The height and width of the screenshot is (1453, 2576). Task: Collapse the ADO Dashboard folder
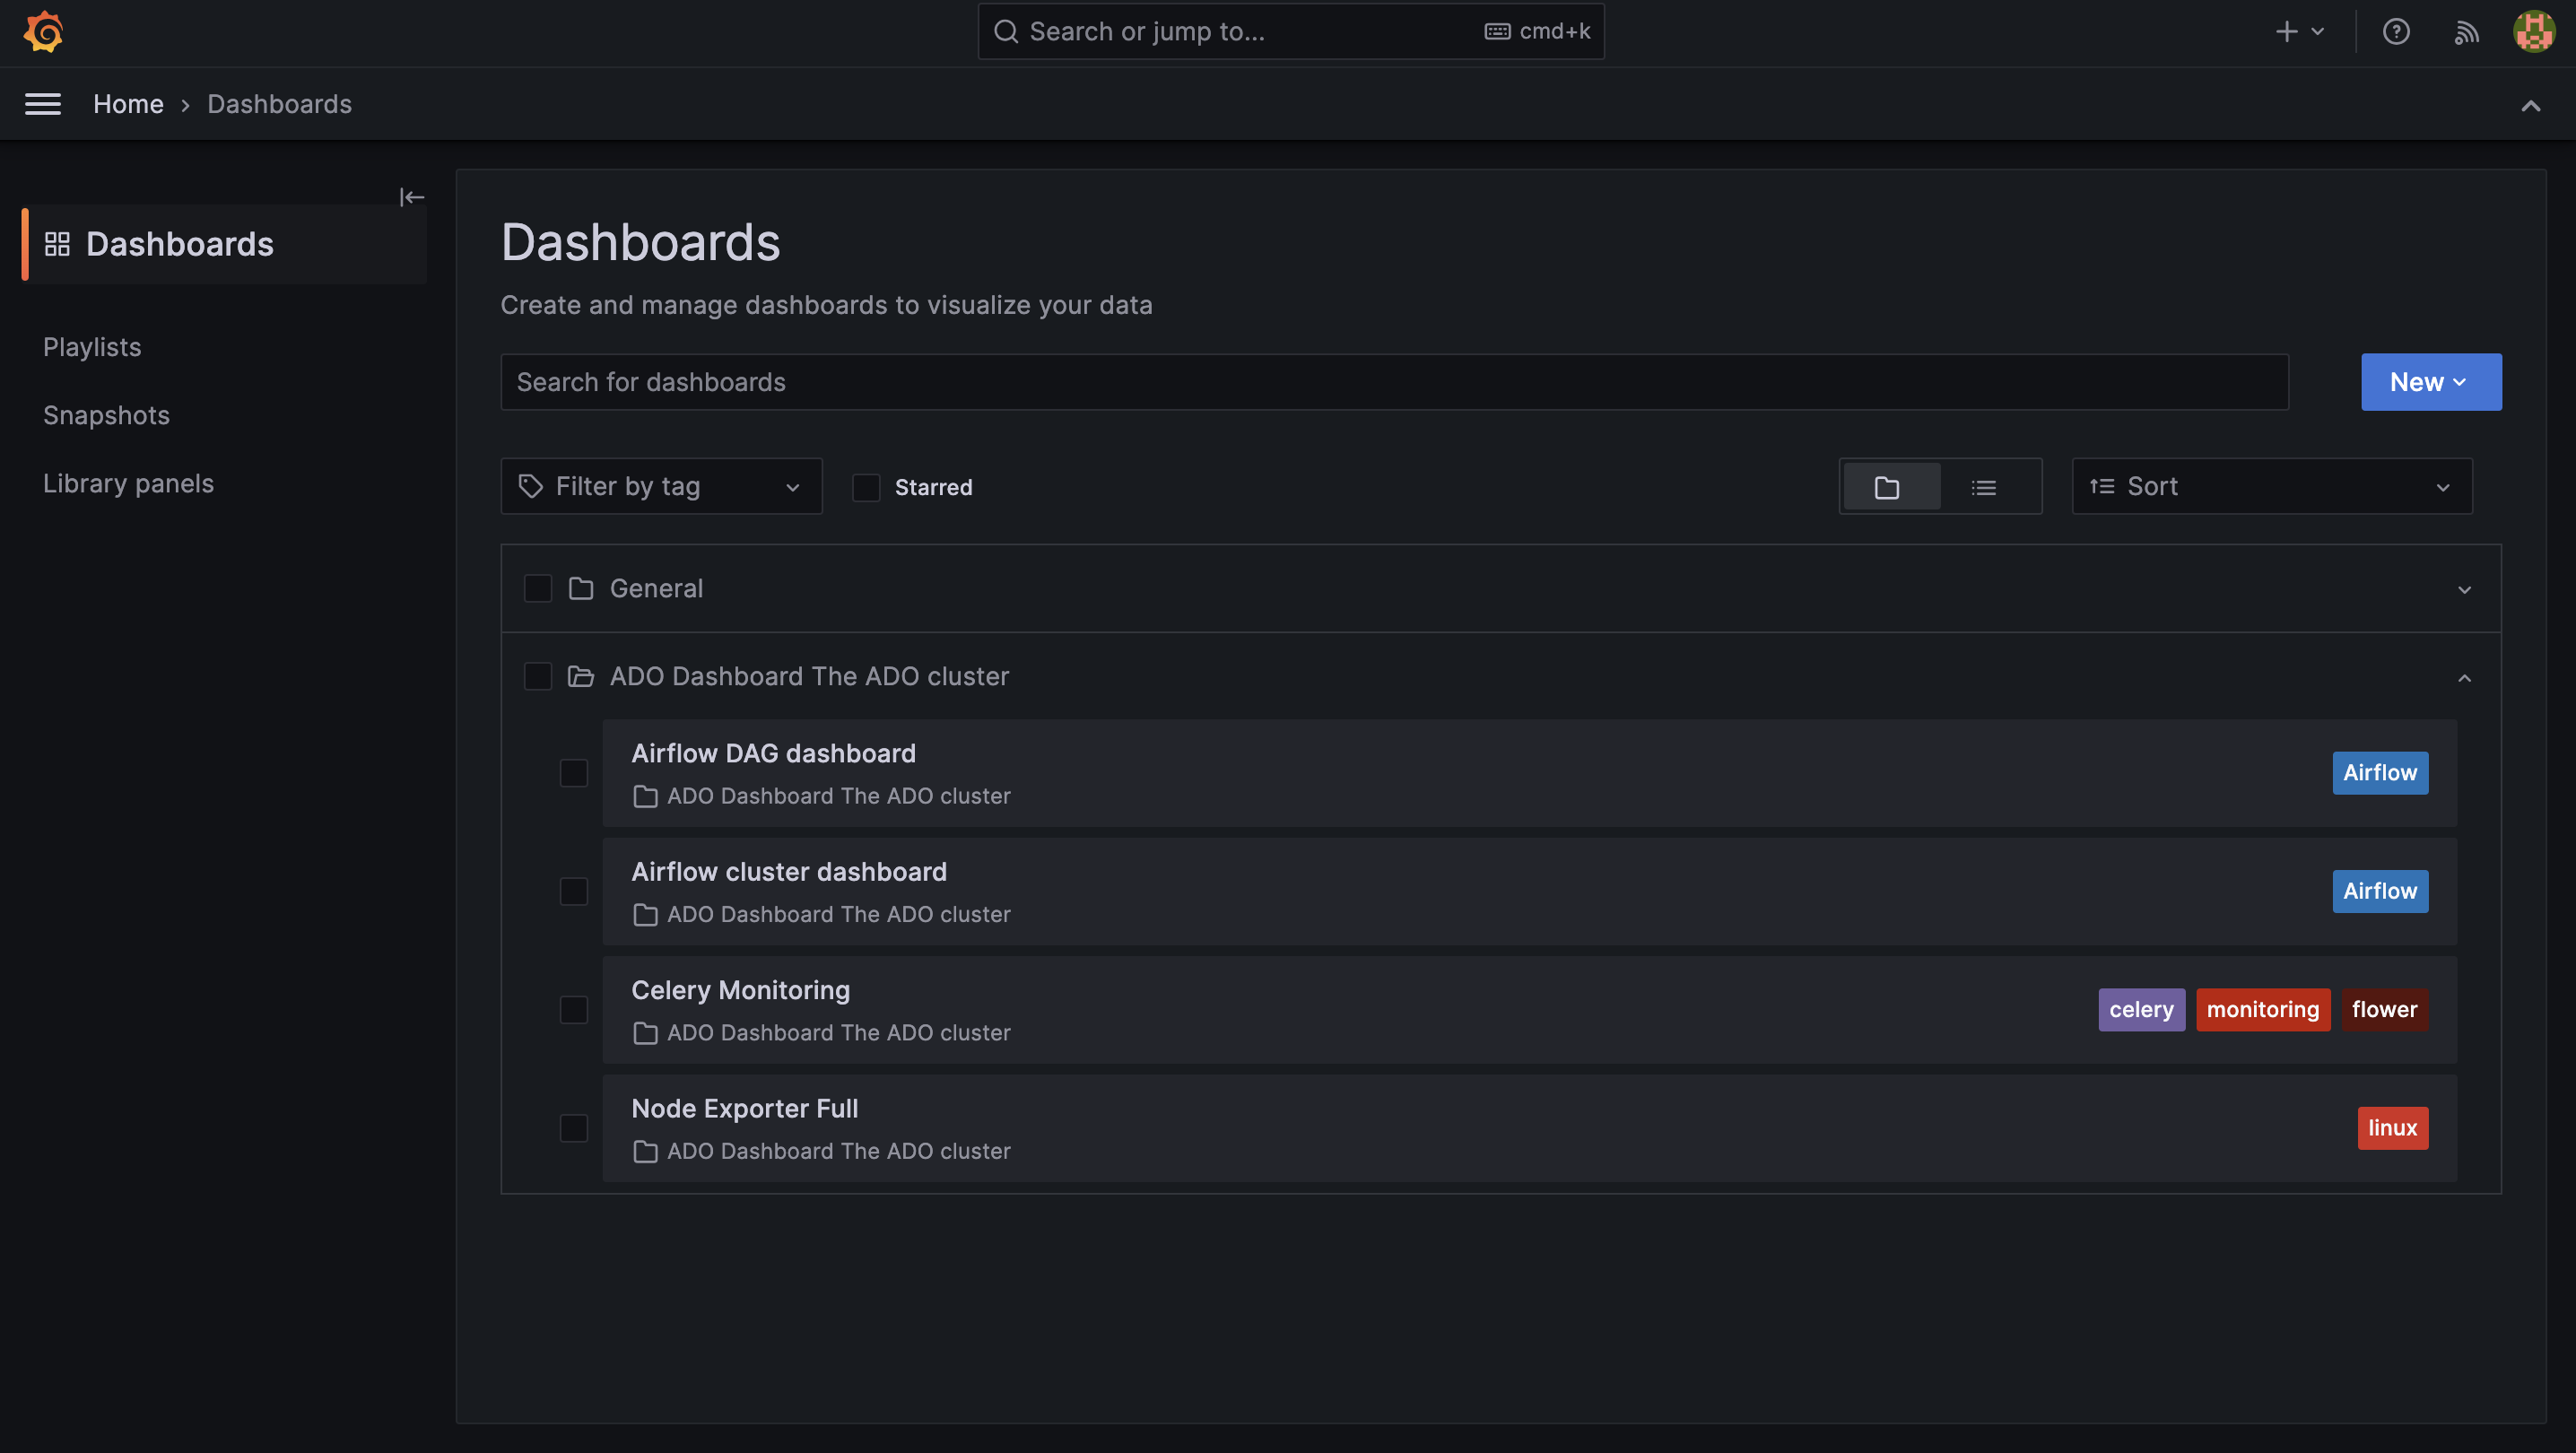pos(2465,677)
